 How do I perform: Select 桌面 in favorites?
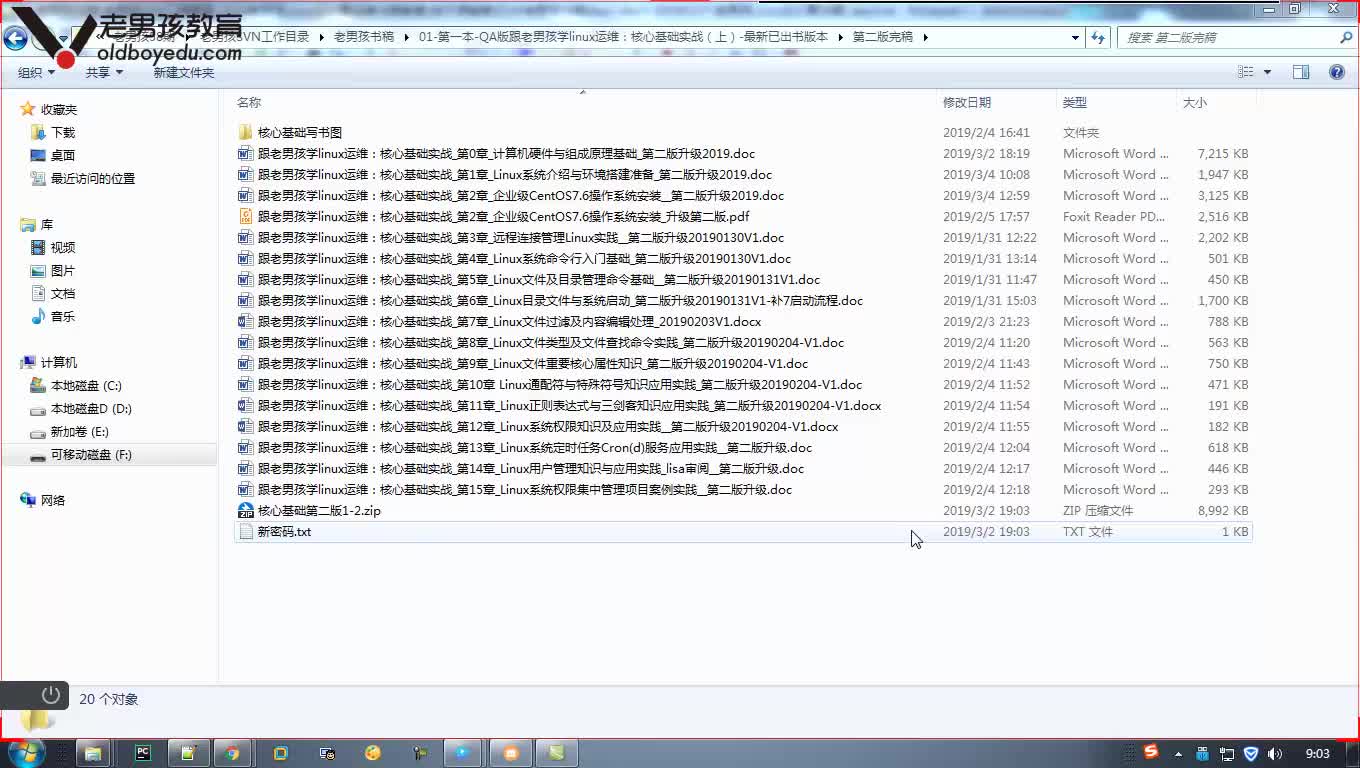tap(63, 155)
